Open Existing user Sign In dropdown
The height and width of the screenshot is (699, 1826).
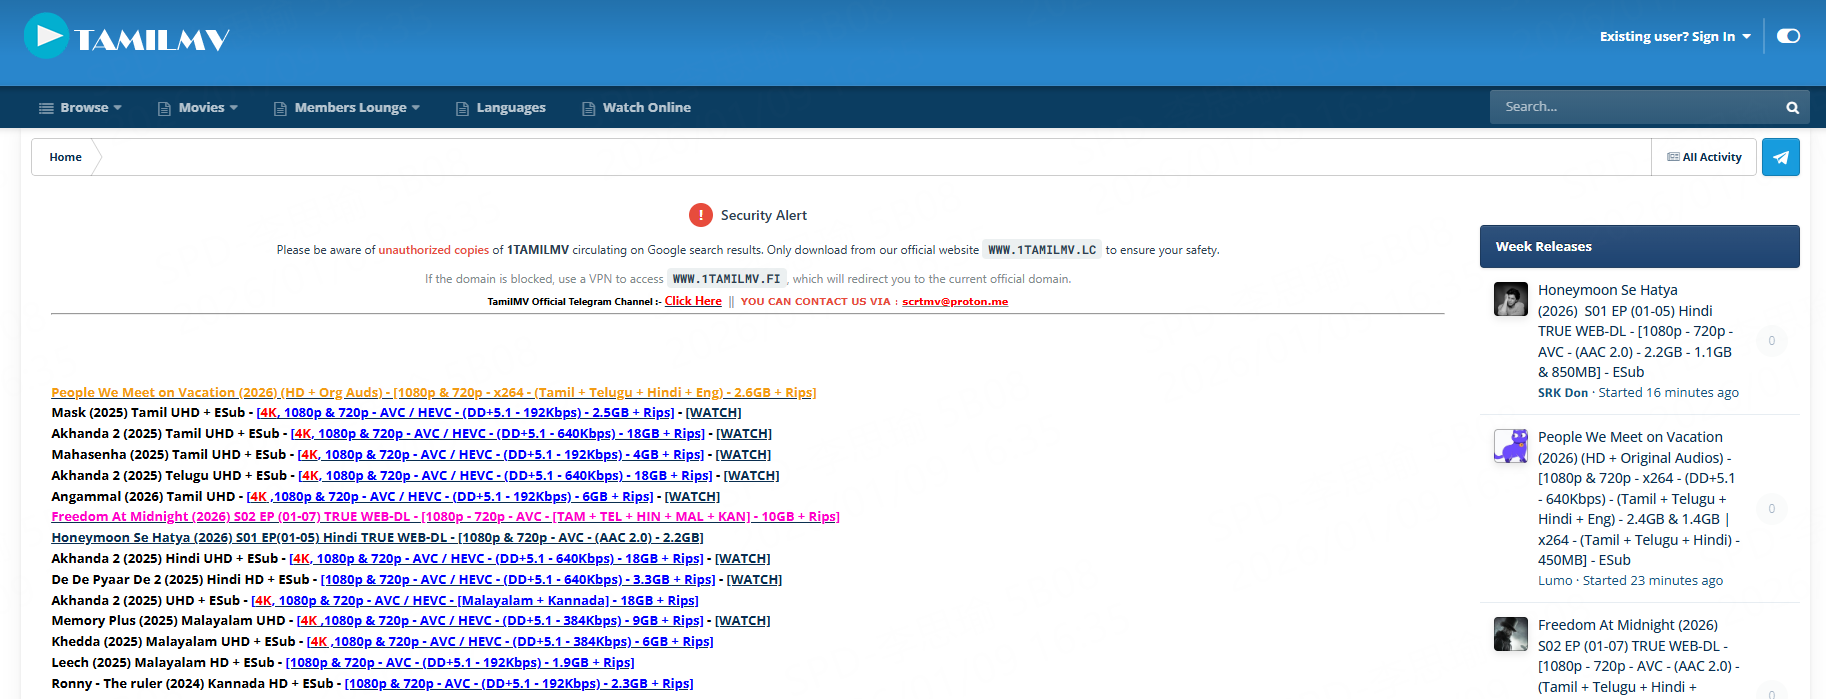click(1675, 36)
